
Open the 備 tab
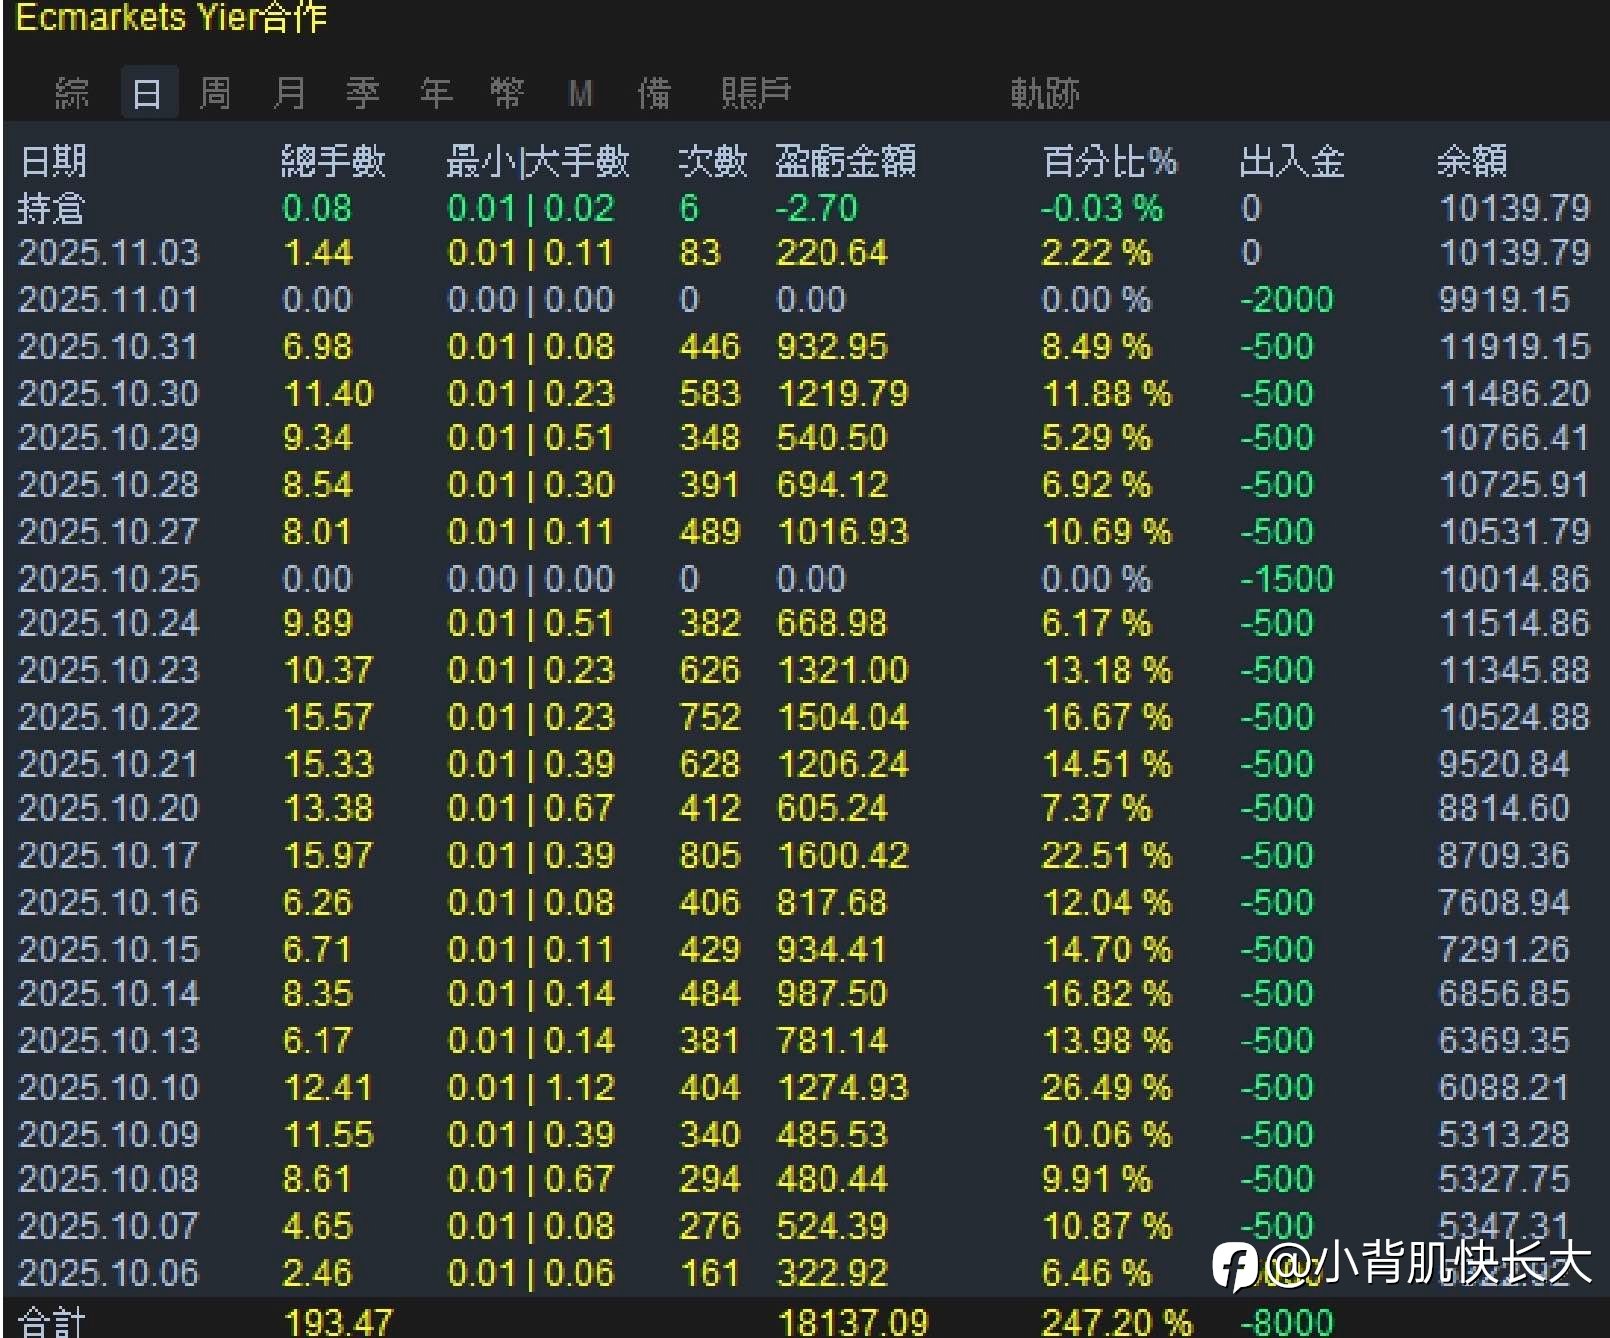coord(654,93)
